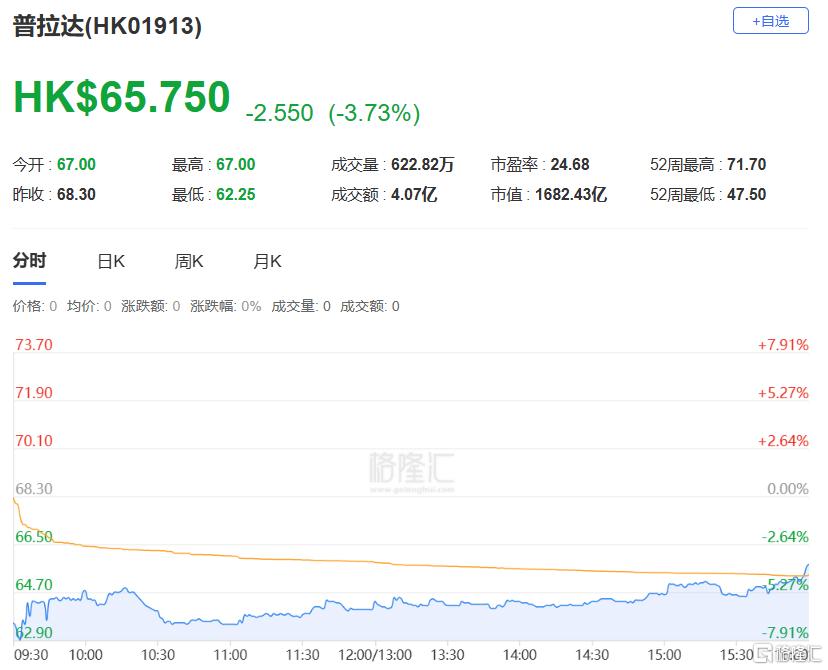828x670 pixels.
Task: Click the 市值 value 1682.43亿
Action: pyautogui.click(x=571, y=194)
